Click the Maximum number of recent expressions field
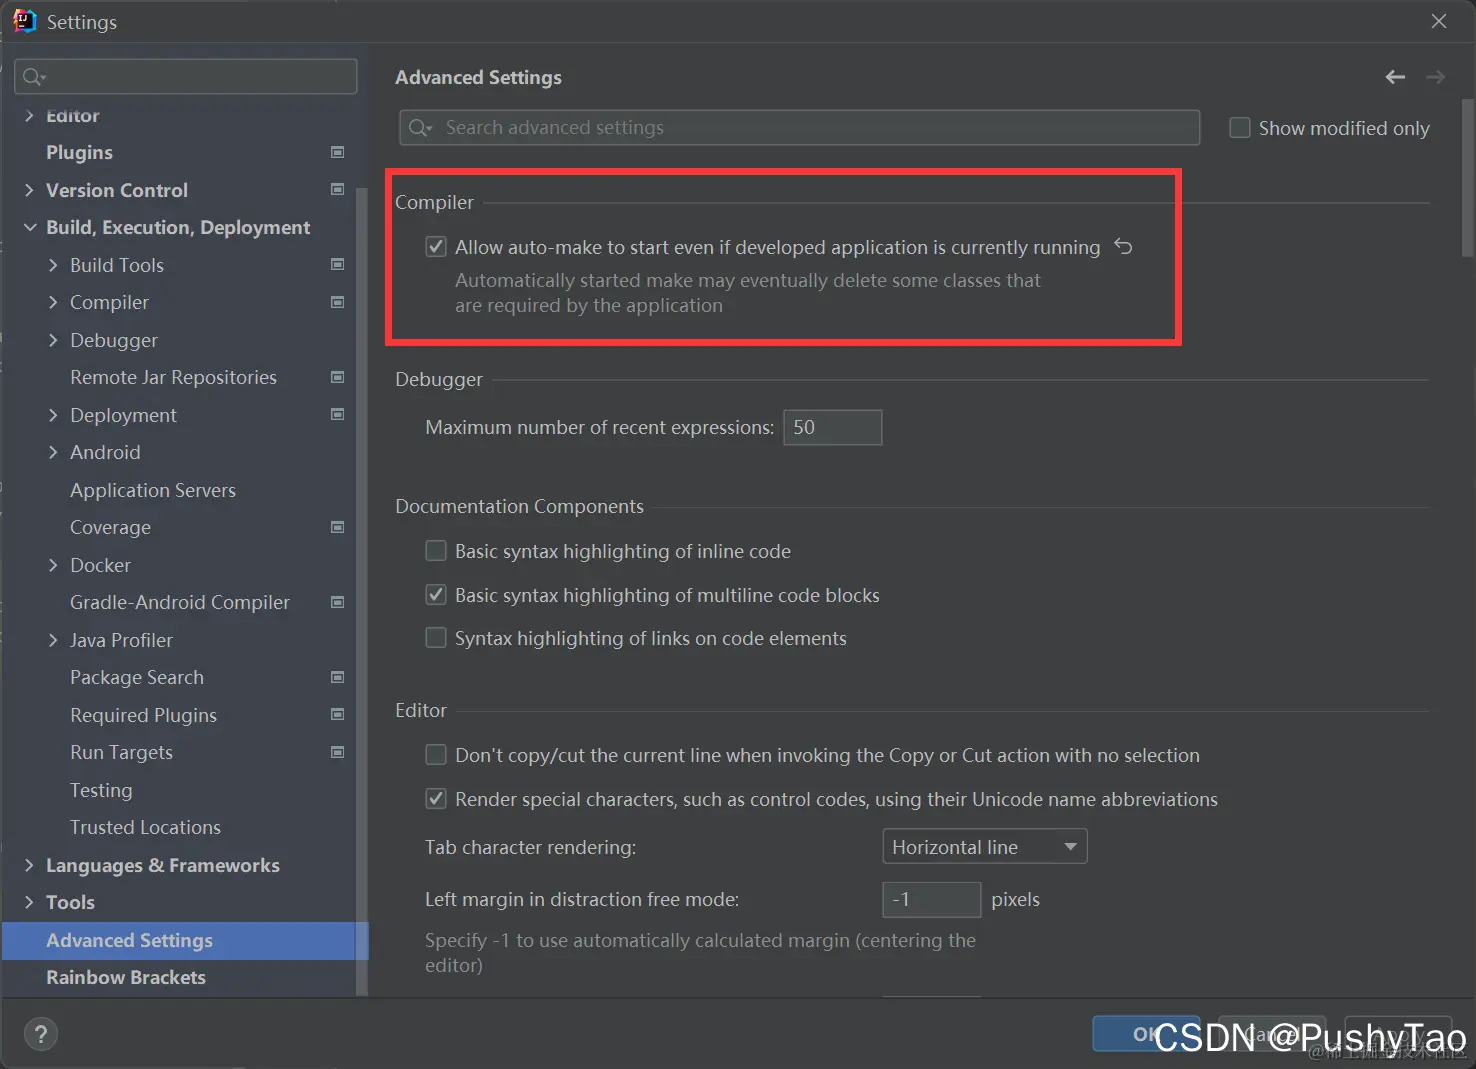Screen dimensions: 1476x1069 tap(832, 427)
